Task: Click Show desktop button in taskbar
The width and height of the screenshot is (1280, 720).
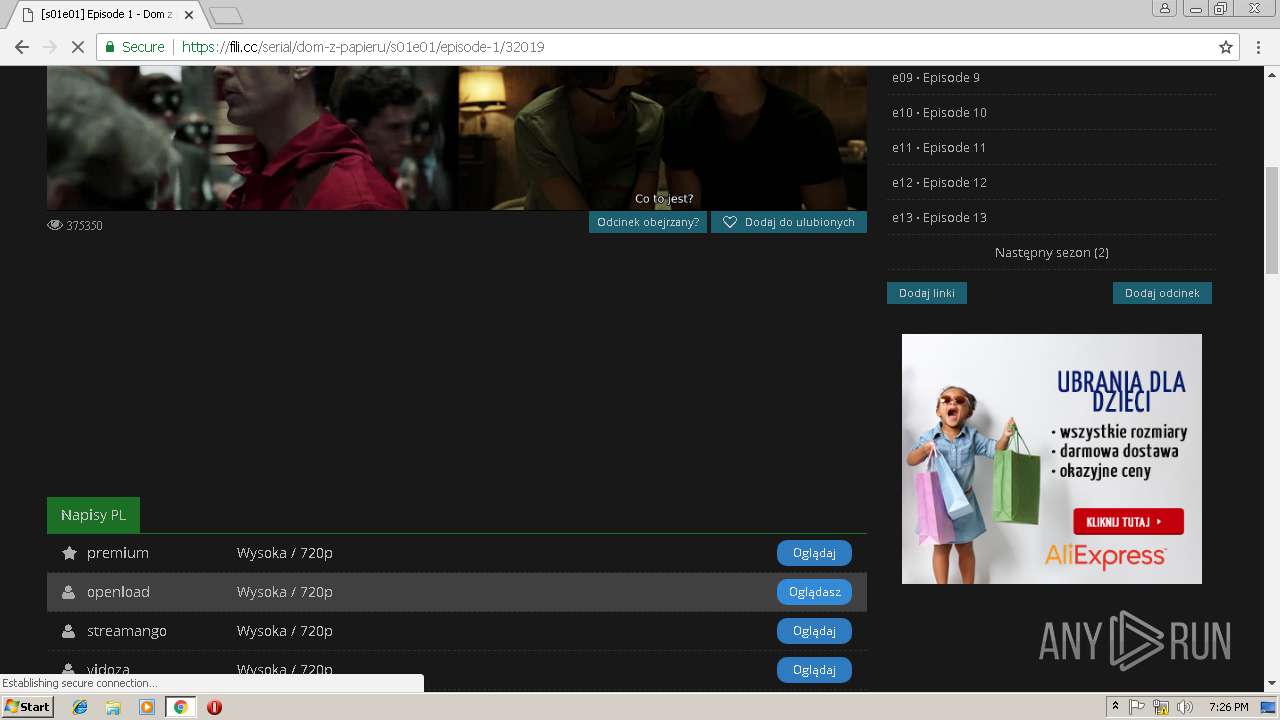Action: pyautogui.click(x=1270, y=707)
